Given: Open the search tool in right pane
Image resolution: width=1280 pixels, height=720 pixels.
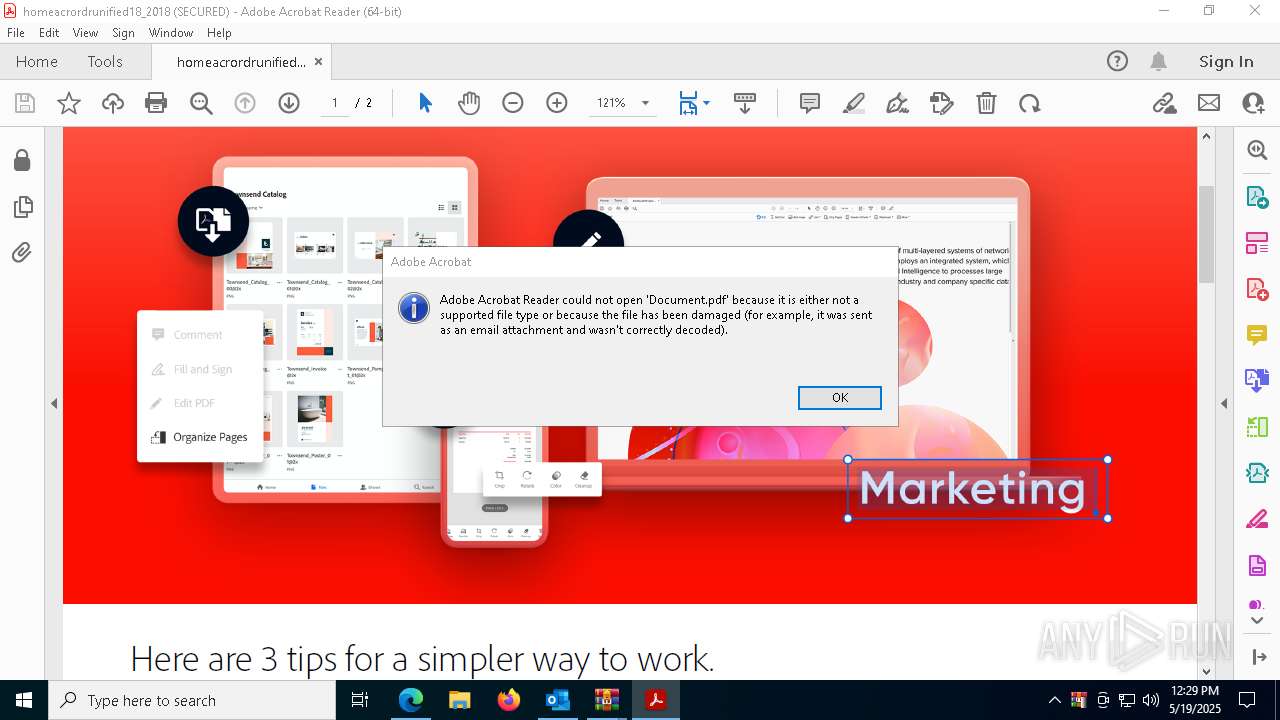Looking at the screenshot, I should (1257, 150).
